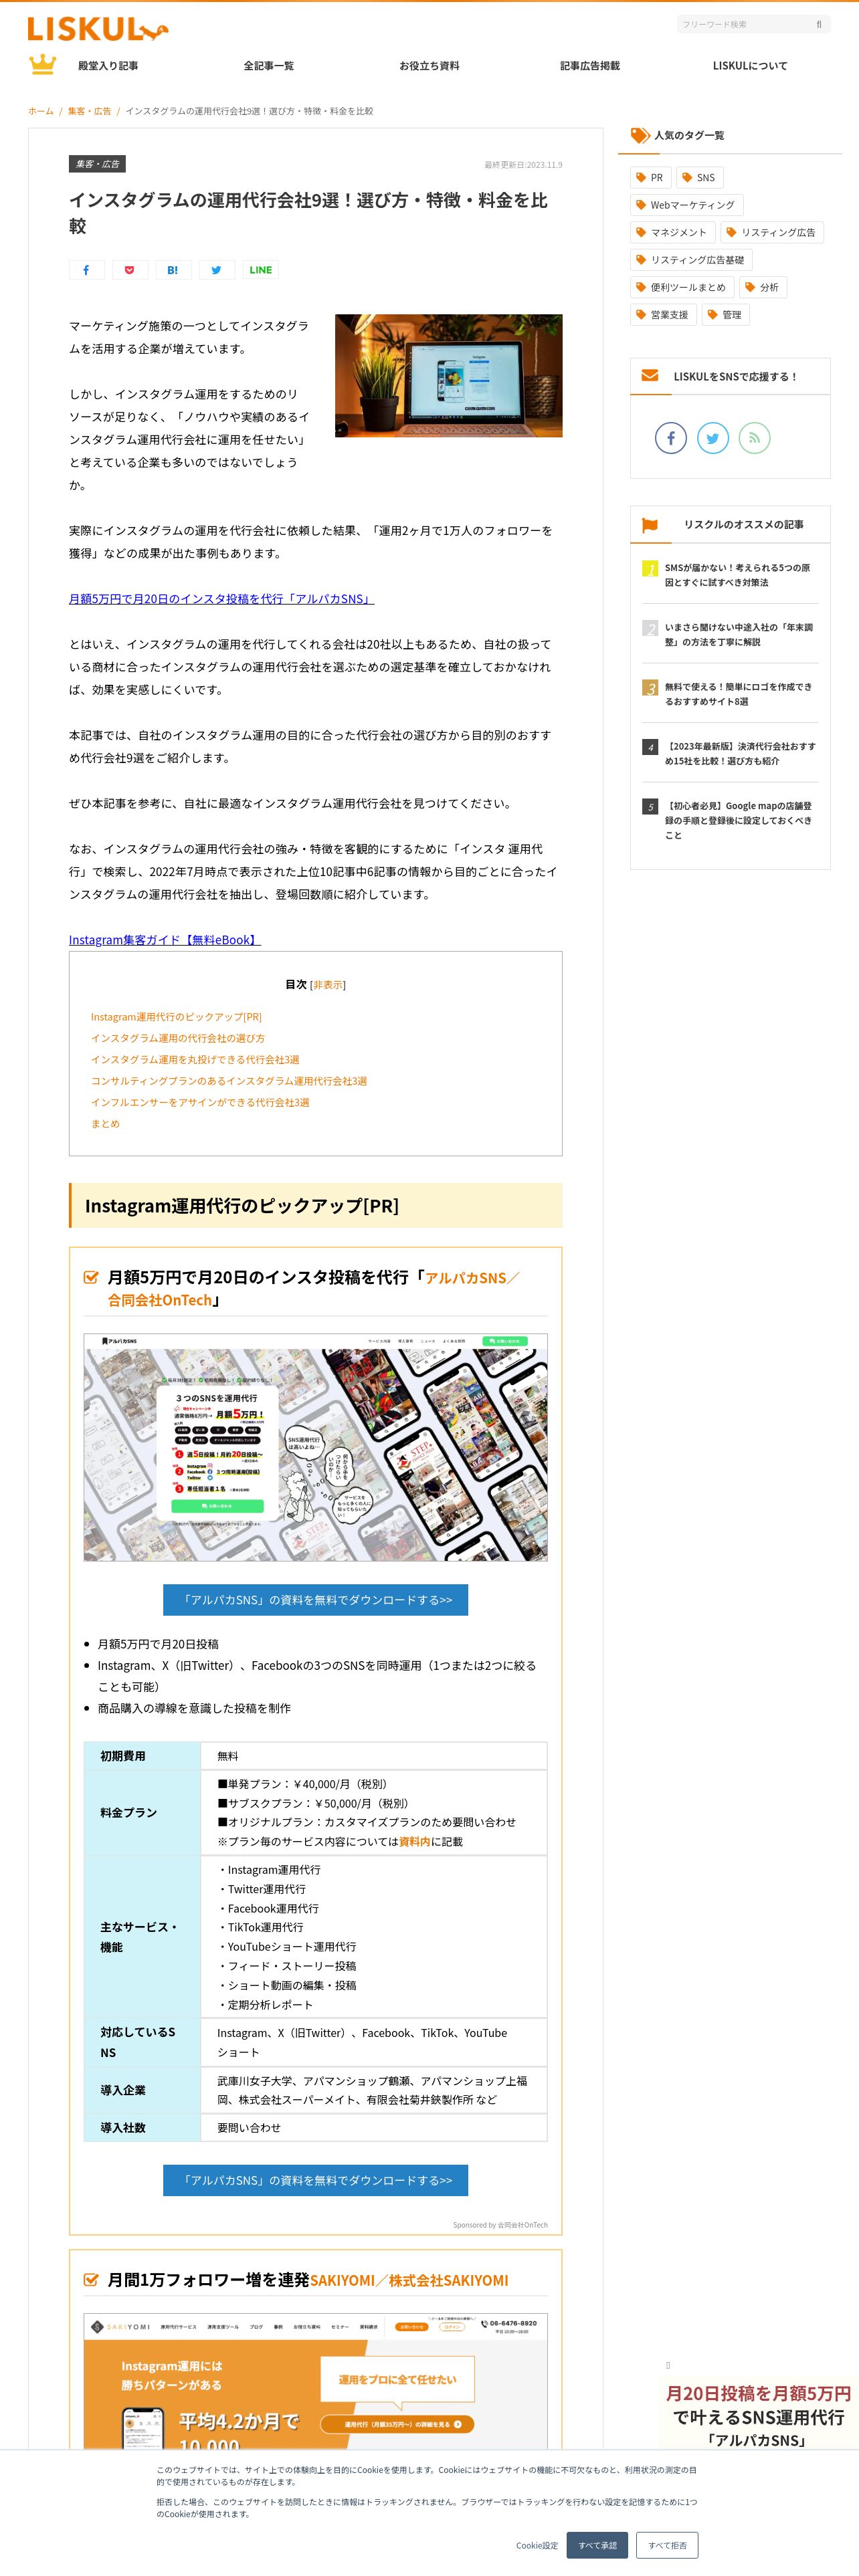Screen dimensions: 859x2576
Task: Go to 集客・広告 breadcrumb link
Action: pos(89,111)
